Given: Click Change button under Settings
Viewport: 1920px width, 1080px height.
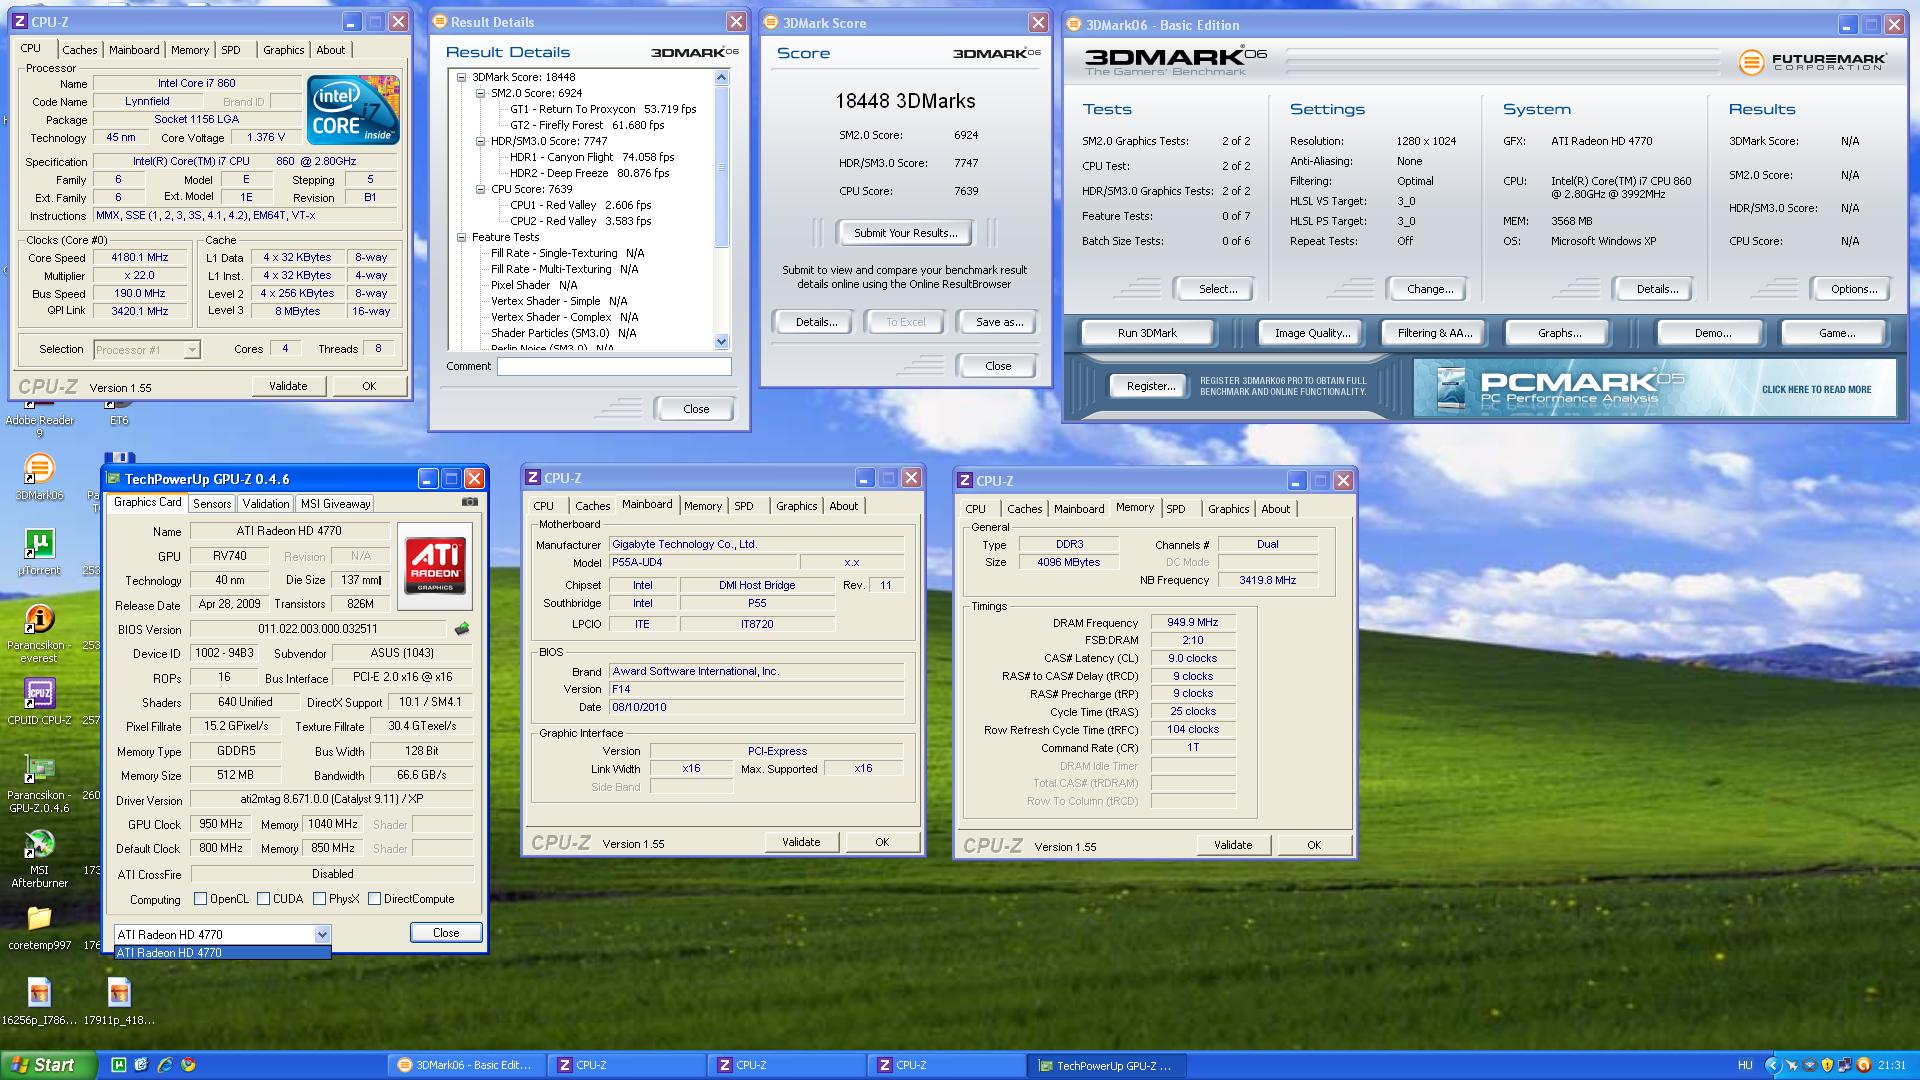Looking at the screenshot, I should [1430, 289].
